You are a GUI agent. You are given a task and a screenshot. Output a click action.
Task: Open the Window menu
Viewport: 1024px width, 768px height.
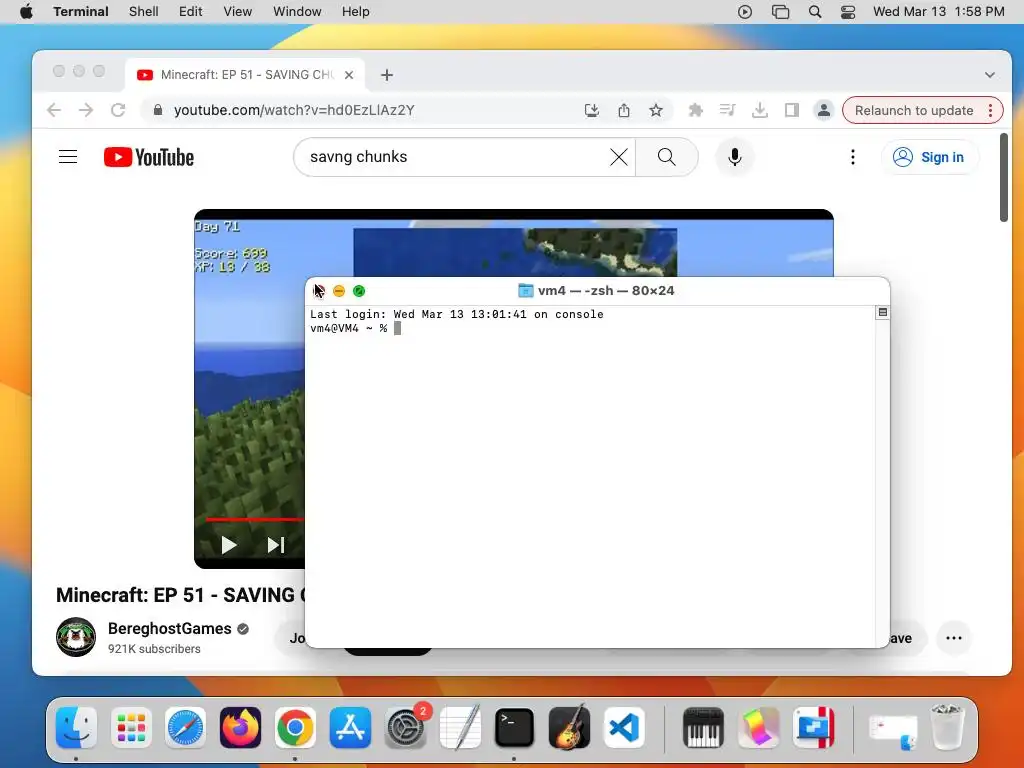pos(297,12)
